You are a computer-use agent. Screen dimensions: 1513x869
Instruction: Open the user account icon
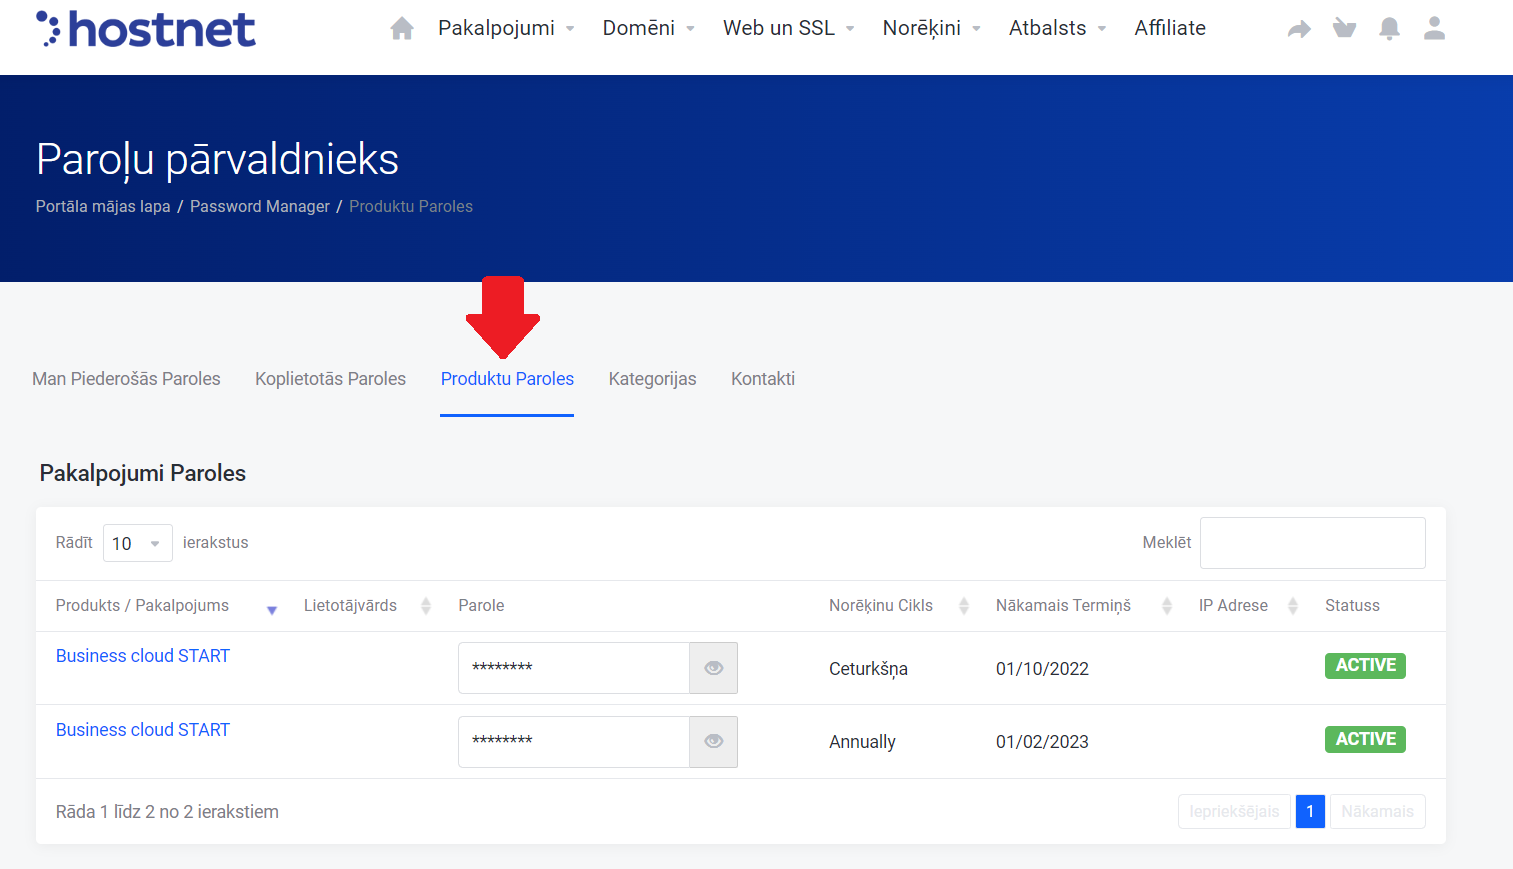[1434, 29]
